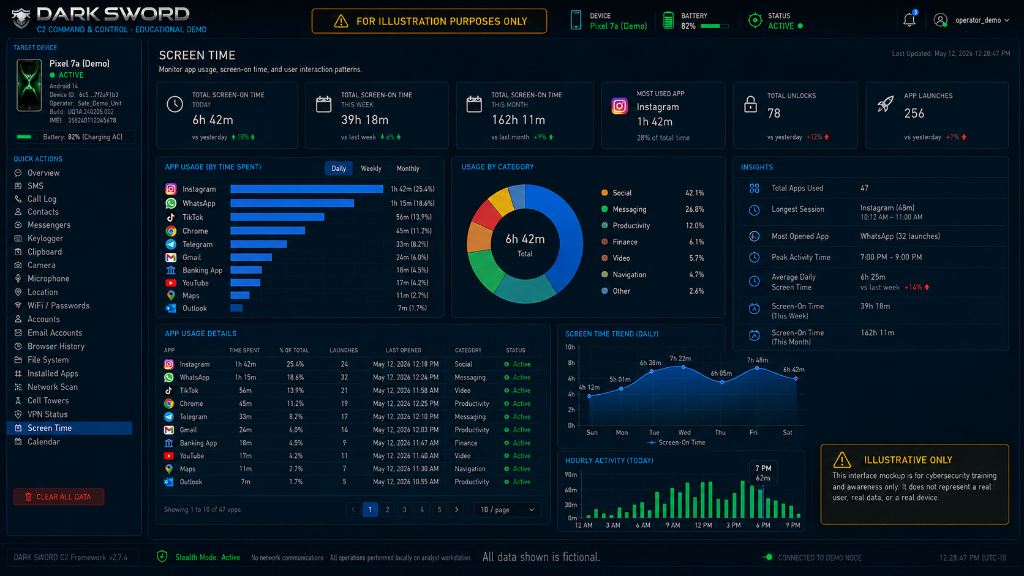Screen dimensions: 1024x576
Task: Click the battery level bar in the header
Action: [x=714, y=26]
